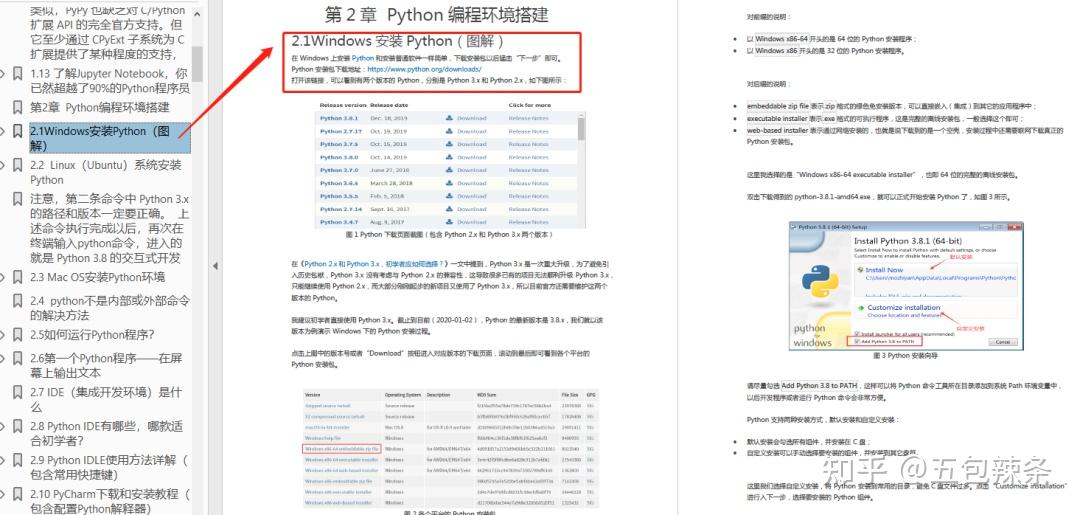Click shield icon next to Install Now

coord(860,270)
